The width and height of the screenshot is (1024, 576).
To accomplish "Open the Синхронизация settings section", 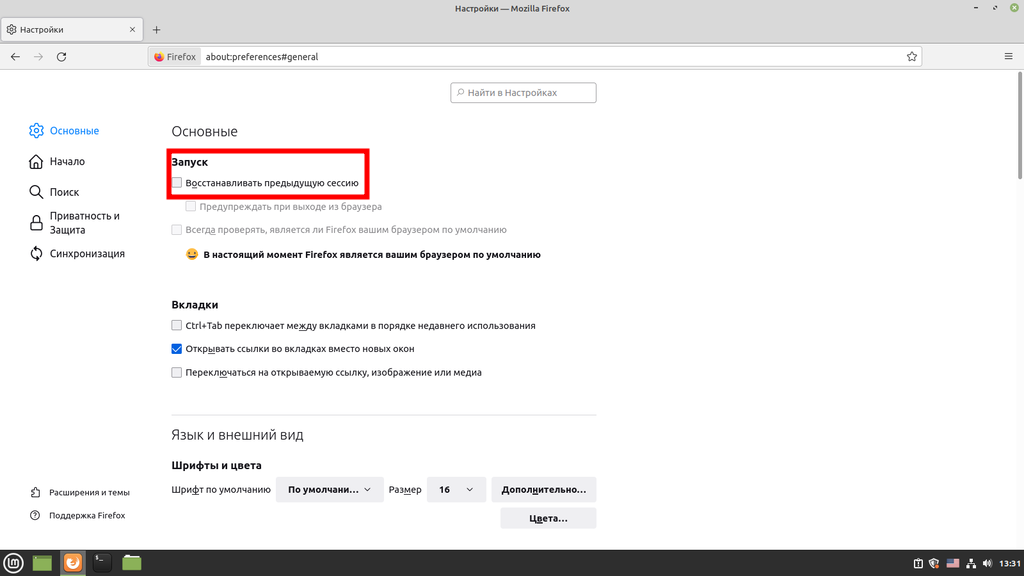I will tap(86, 254).
